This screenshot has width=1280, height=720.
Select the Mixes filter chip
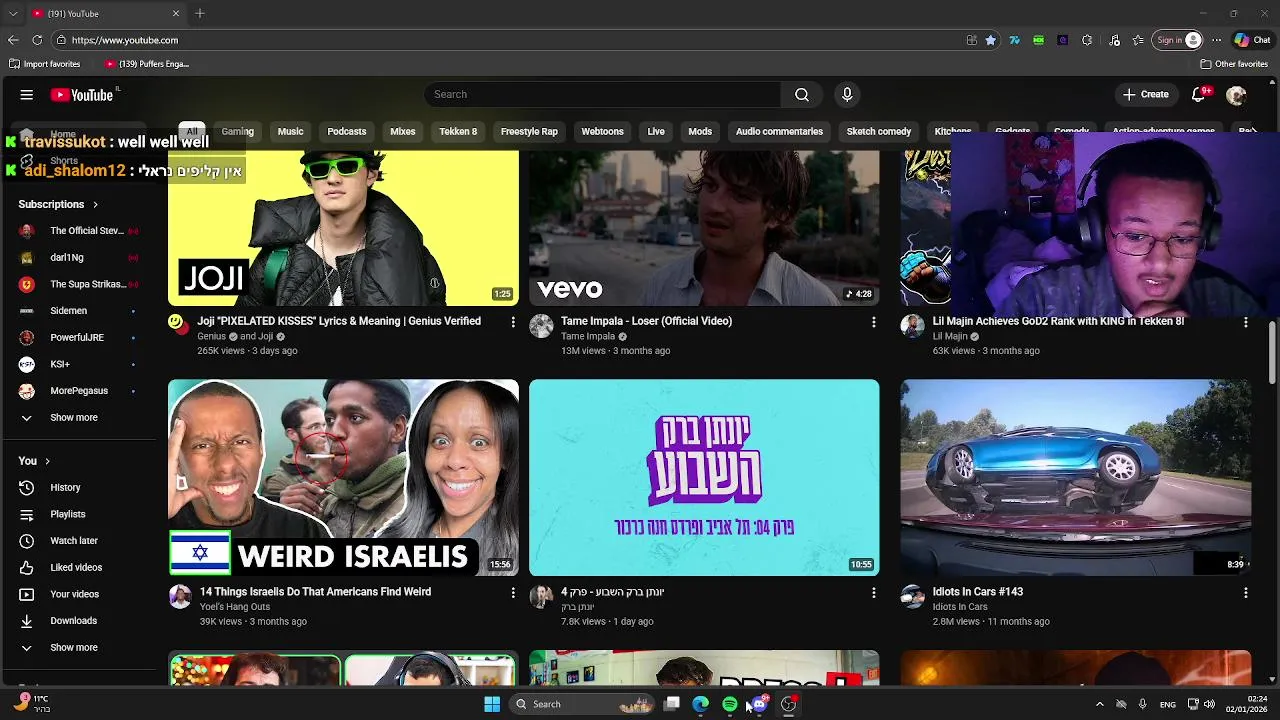pos(403,131)
